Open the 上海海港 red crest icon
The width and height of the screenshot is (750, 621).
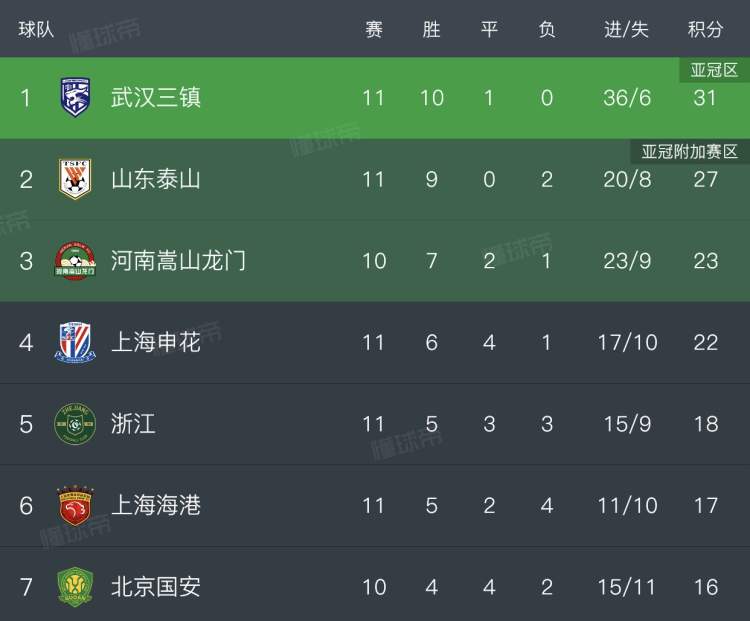tap(75, 506)
